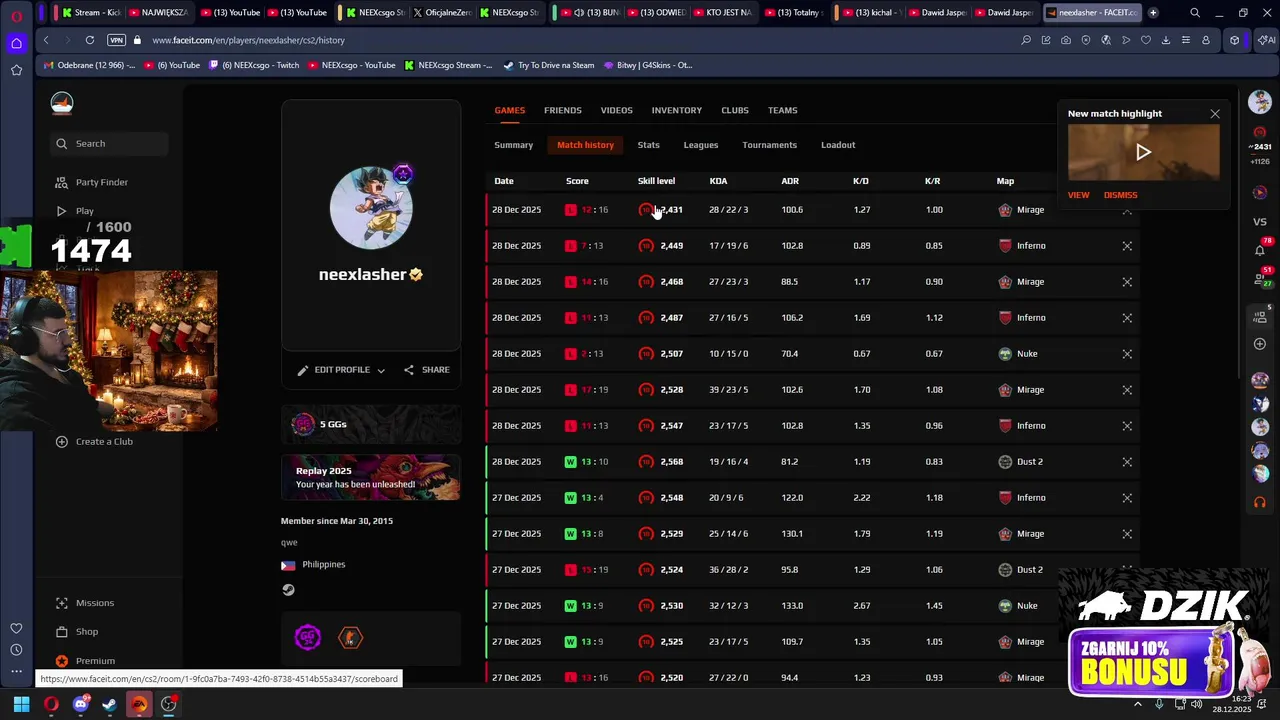Click the 13 : 4 win score cell

[585, 498]
